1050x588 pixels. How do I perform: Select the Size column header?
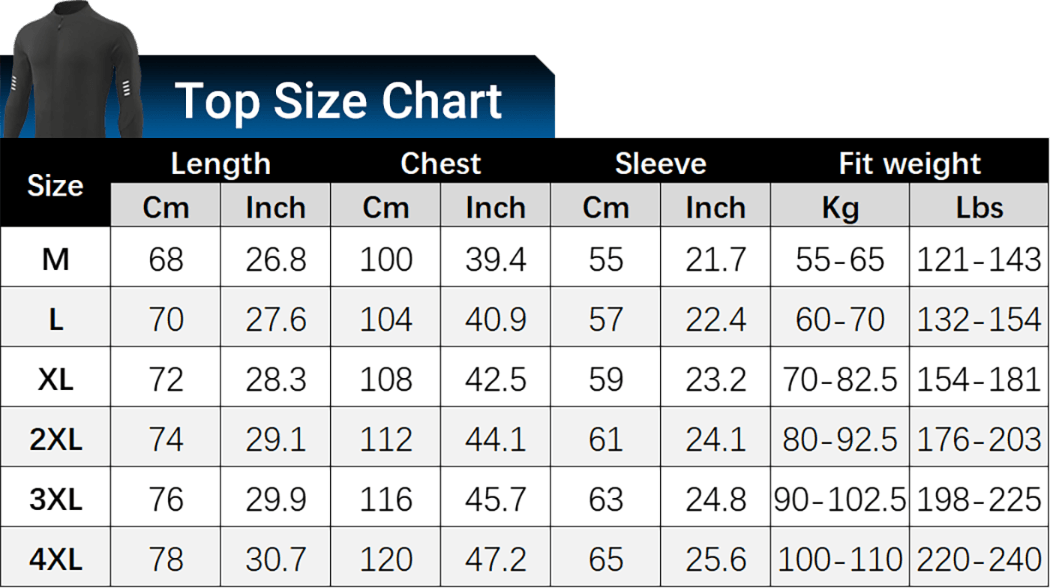tap(55, 186)
